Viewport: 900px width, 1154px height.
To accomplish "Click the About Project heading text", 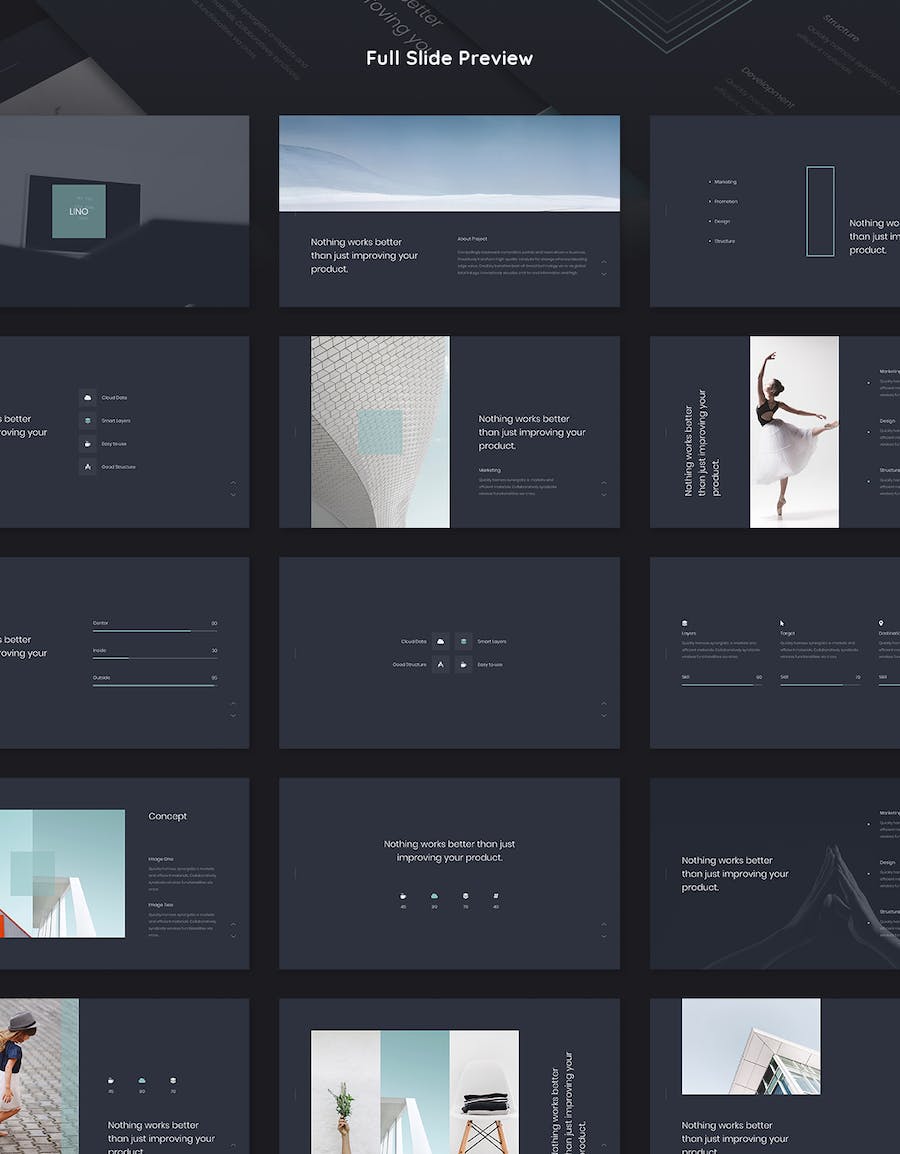I will click(472, 239).
